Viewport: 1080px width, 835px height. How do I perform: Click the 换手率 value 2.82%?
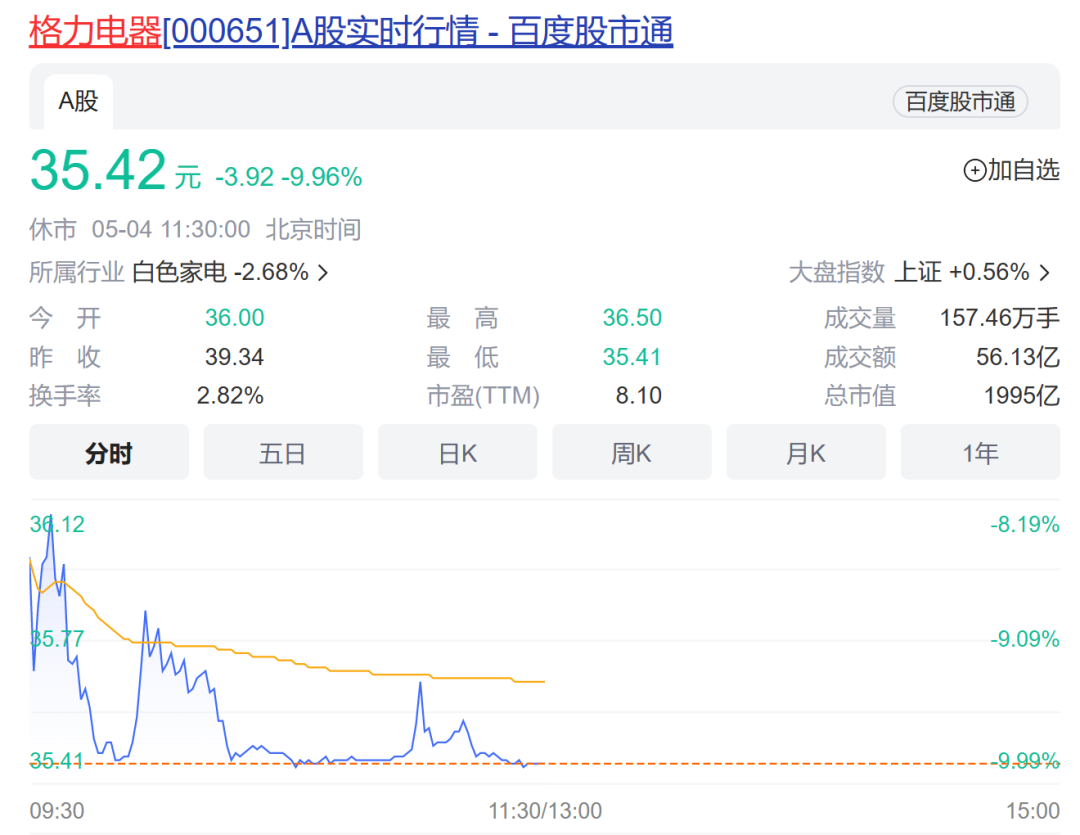(x=230, y=395)
